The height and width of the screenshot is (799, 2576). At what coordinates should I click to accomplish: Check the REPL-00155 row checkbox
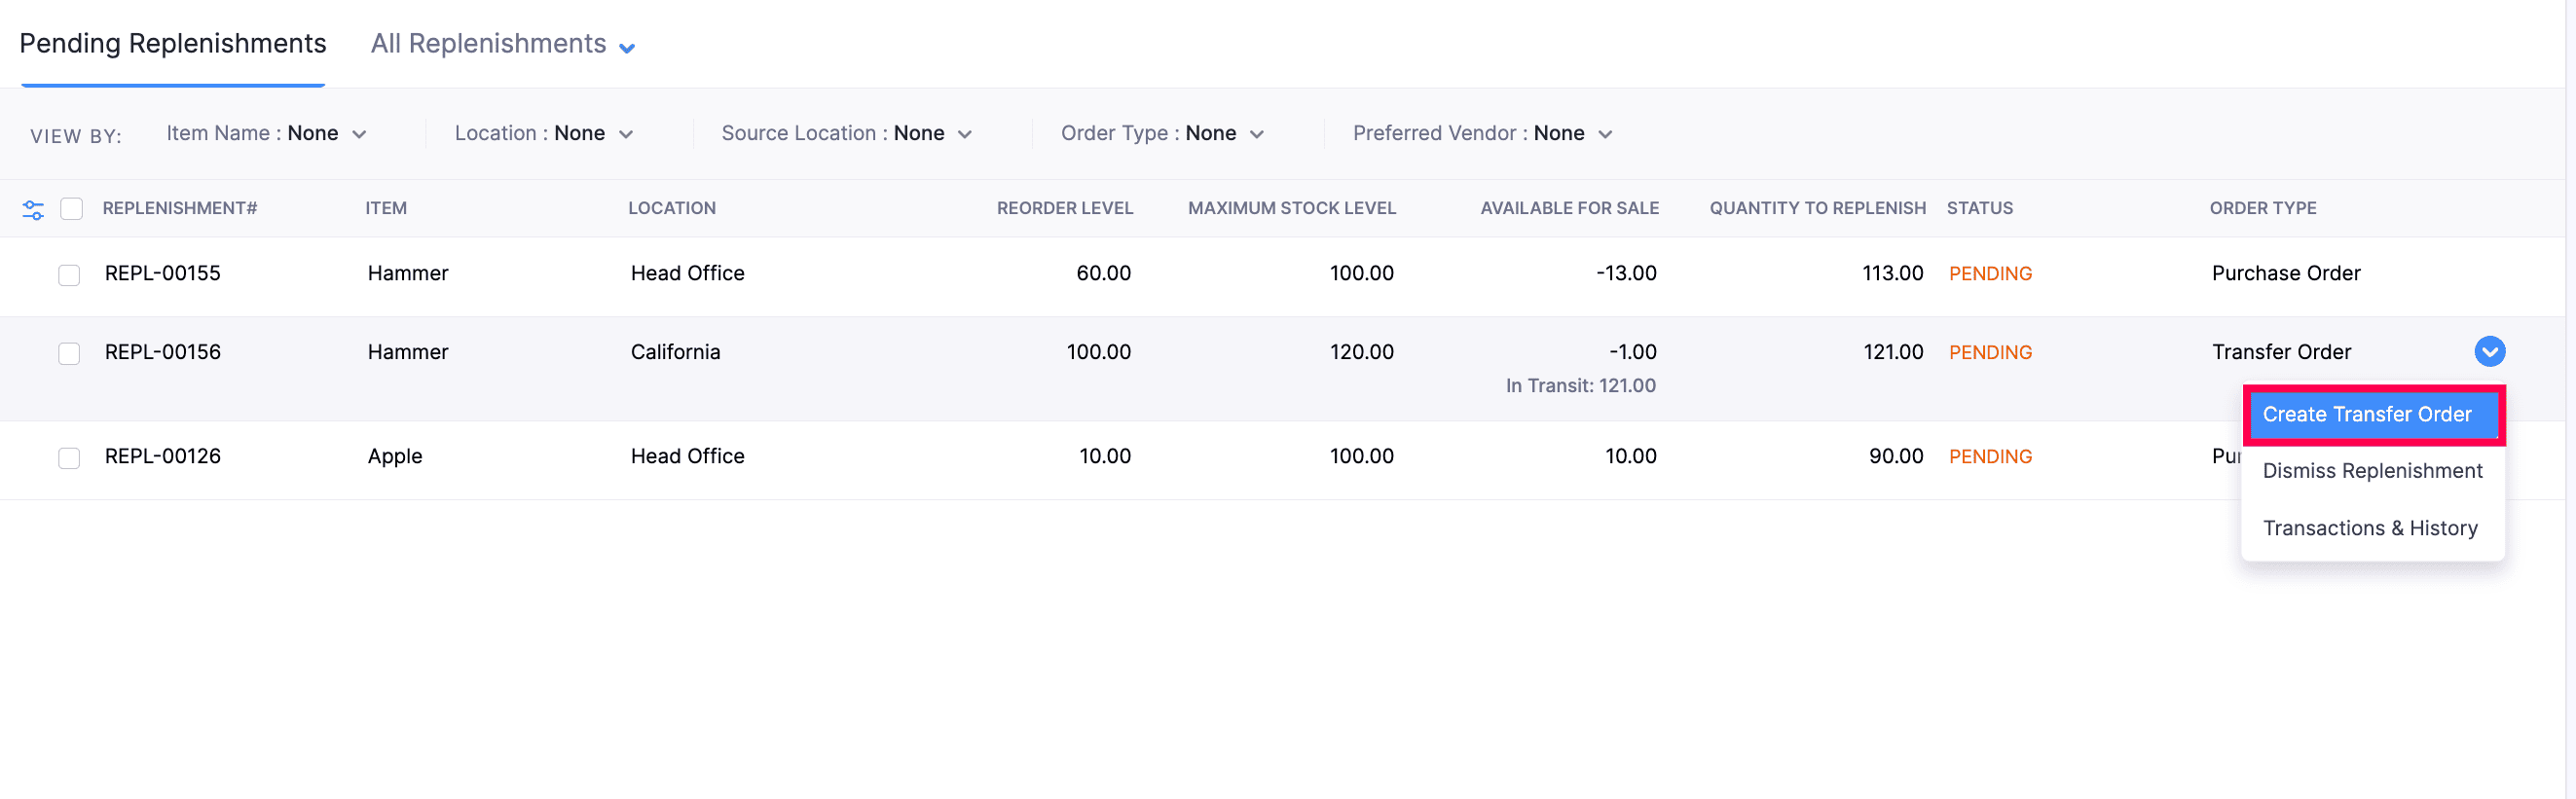69,274
